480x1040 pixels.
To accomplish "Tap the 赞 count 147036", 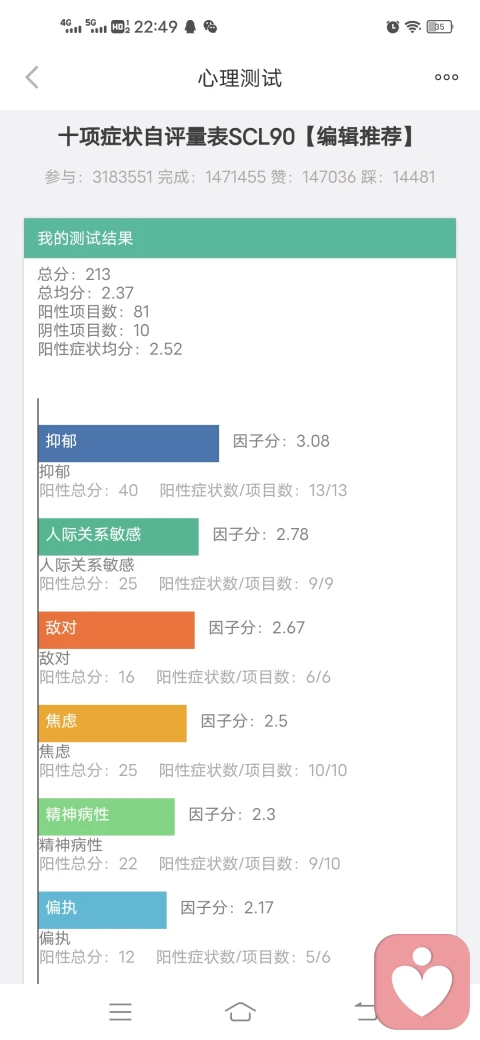I will (x=333, y=177).
